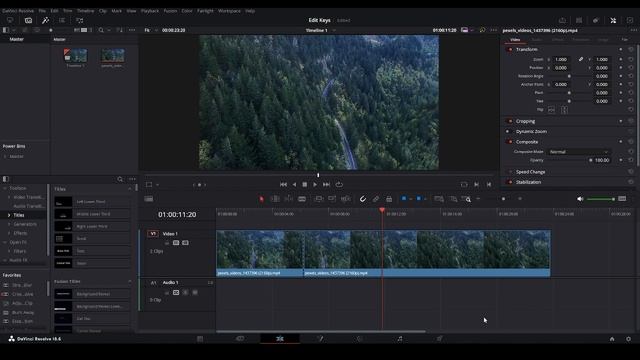This screenshot has width=640, height=360.
Task: Click the Media Pool search magnifier icon
Action: [101, 30]
